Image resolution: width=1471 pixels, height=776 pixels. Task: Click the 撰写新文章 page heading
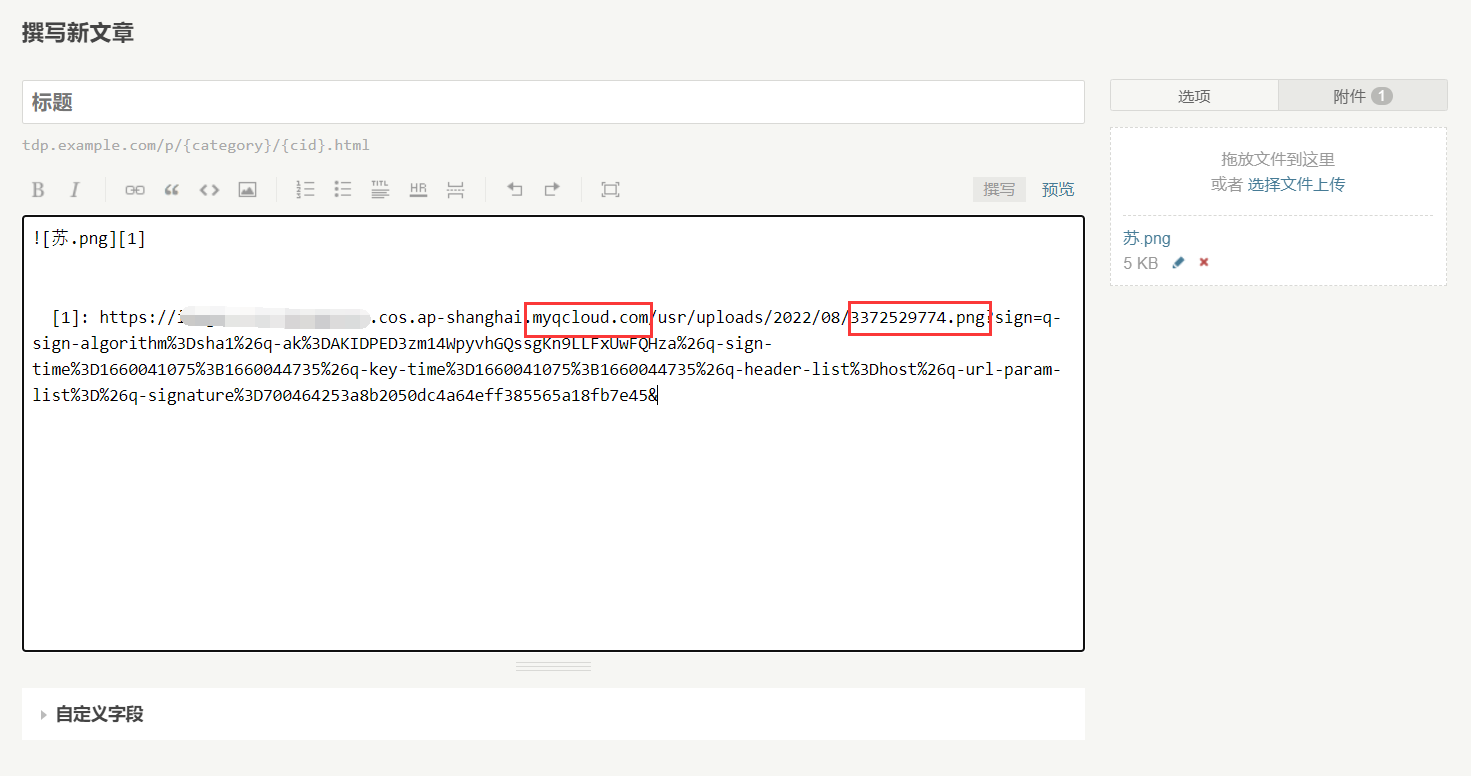tap(78, 32)
